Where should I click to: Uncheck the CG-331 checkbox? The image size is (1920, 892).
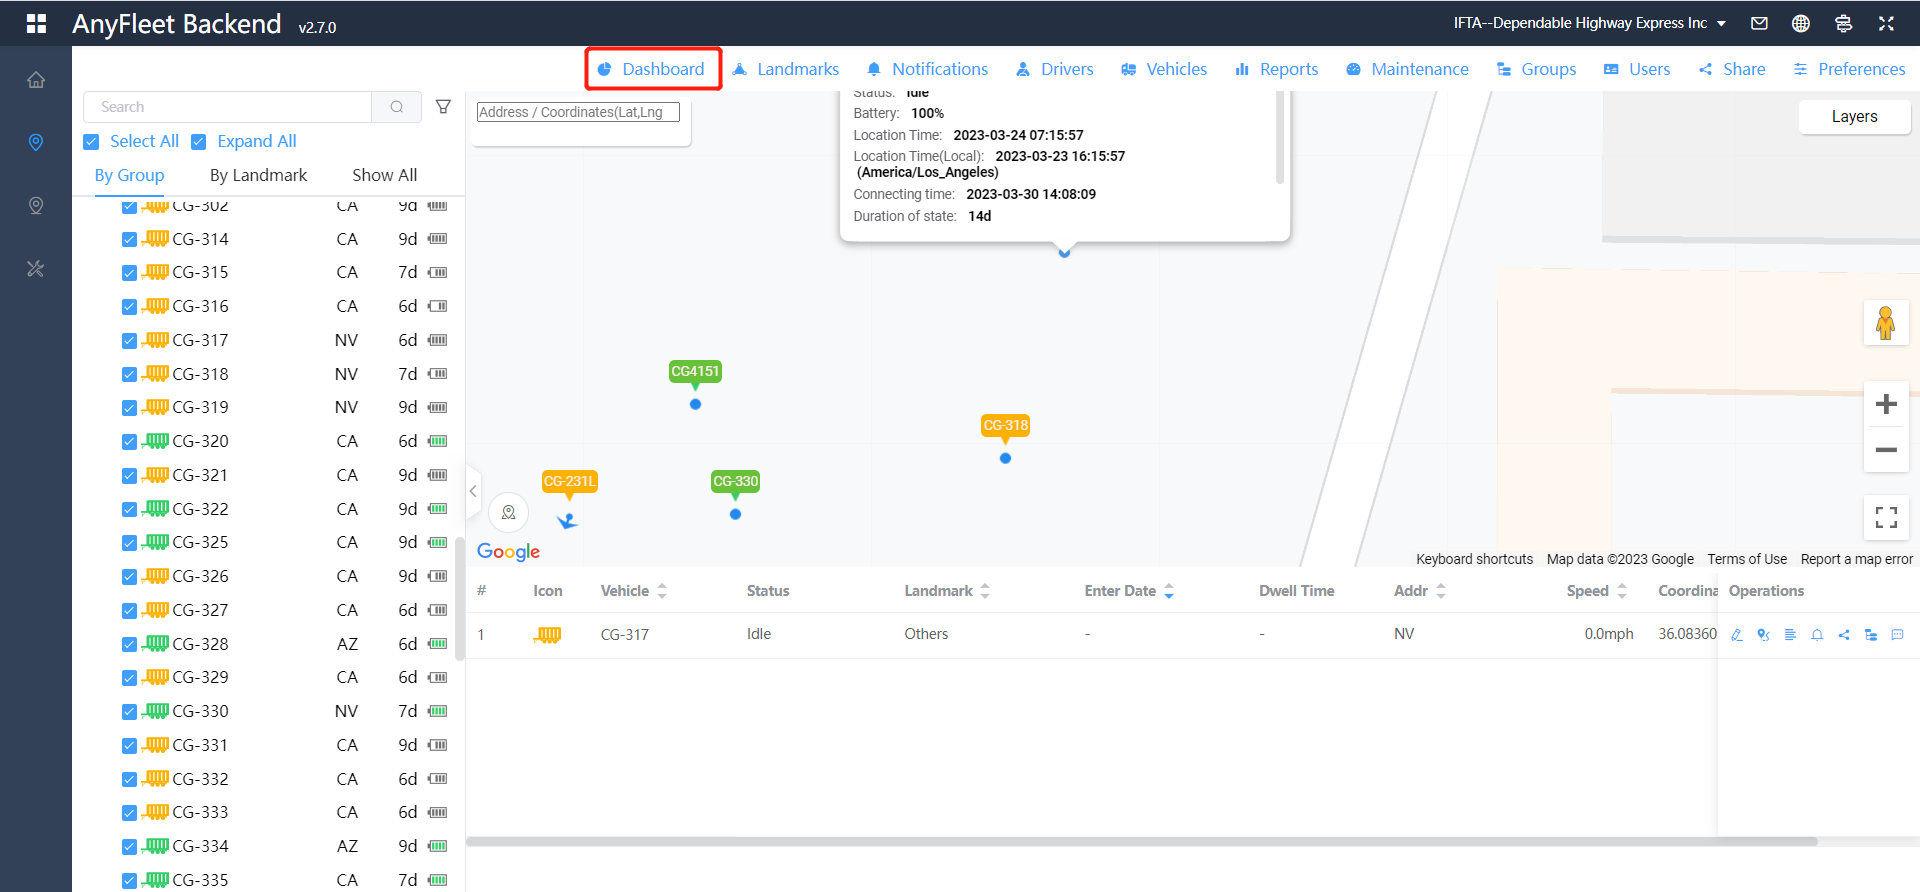[129, 746]
